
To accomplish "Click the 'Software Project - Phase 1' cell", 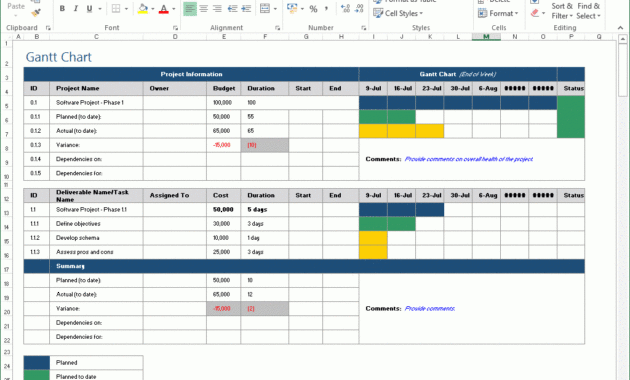I will [x=96, y=103].
